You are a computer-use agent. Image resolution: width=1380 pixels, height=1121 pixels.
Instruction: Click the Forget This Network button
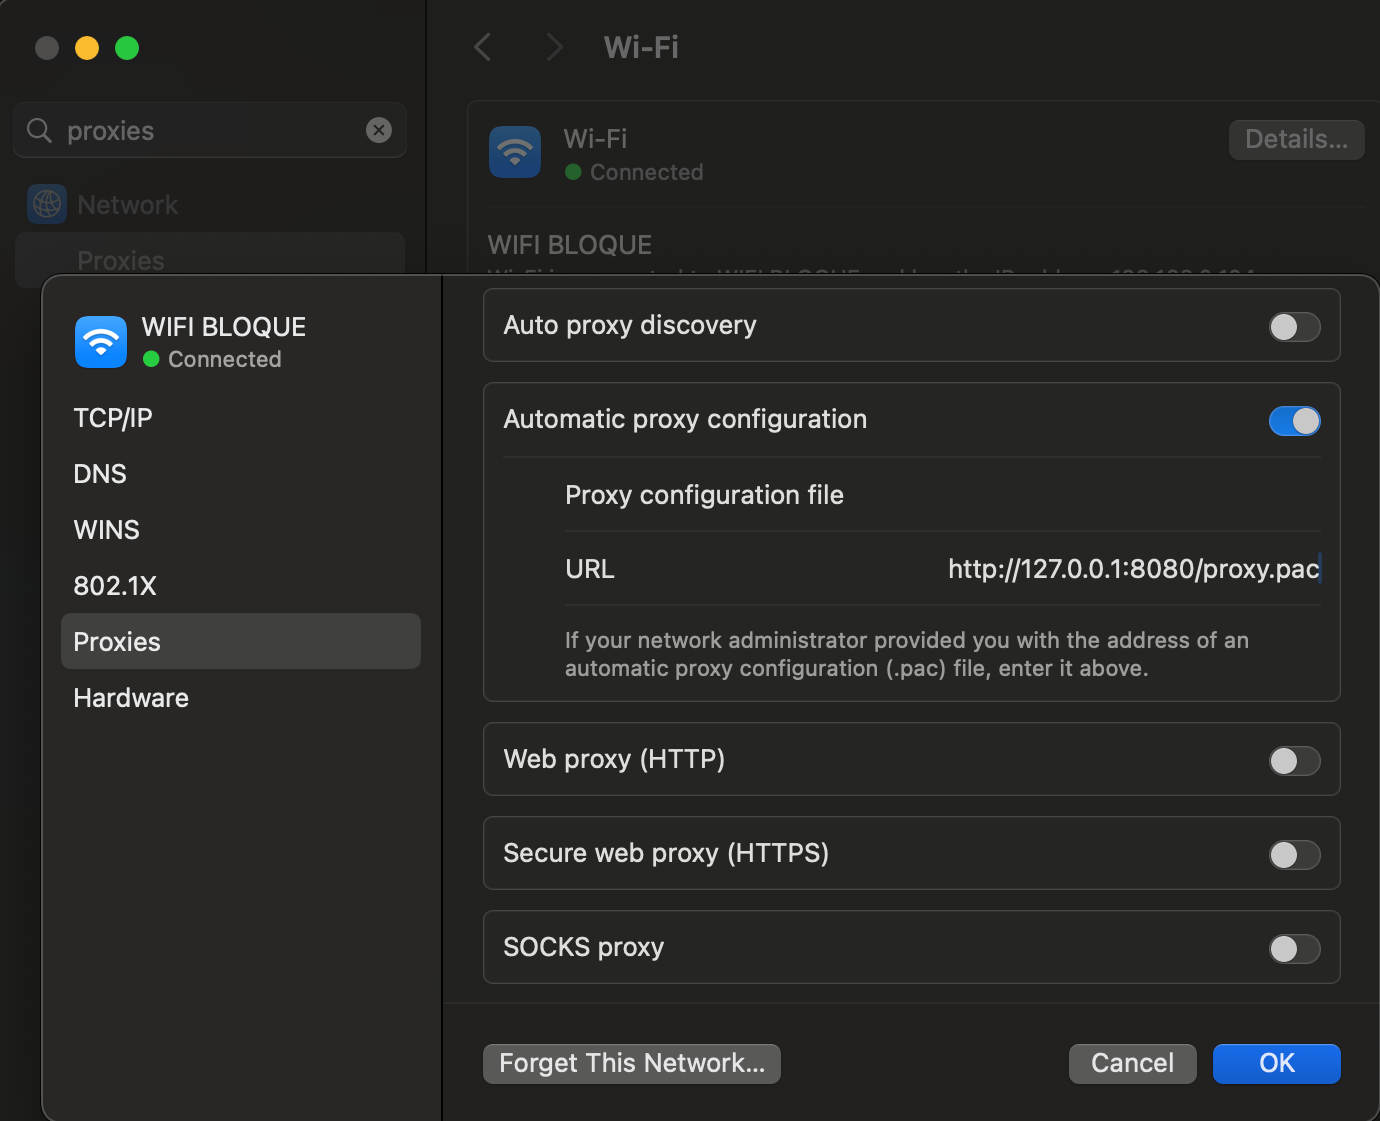click(632, 1063)
